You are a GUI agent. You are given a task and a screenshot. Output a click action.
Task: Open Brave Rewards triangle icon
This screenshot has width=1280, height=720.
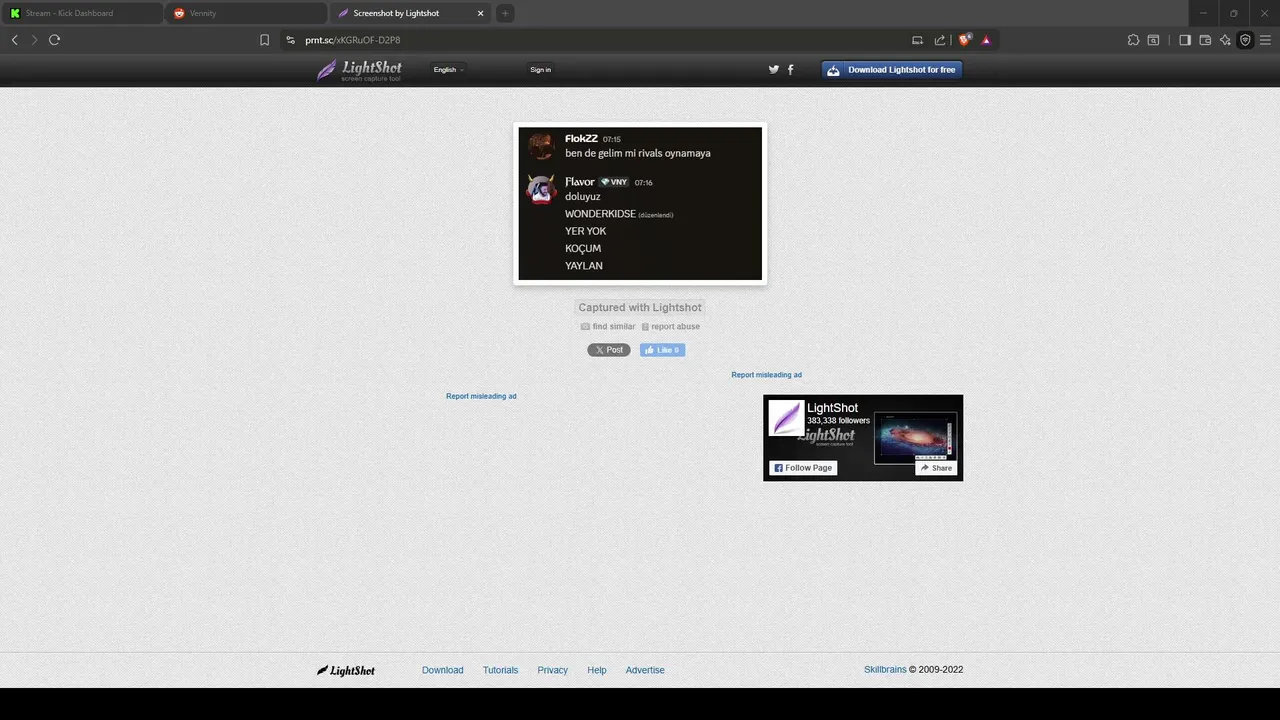(986, 40)
